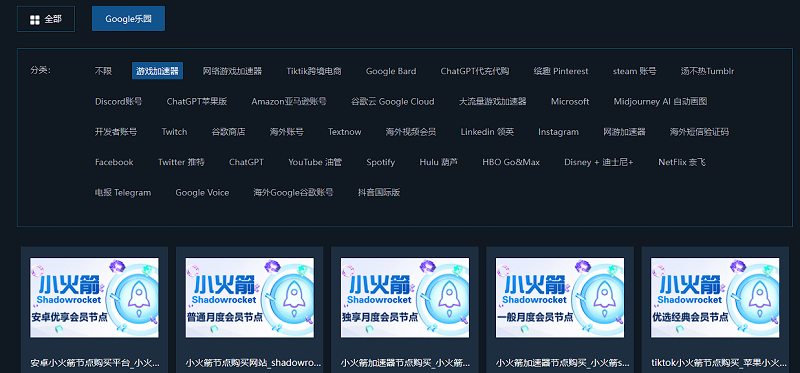The image size is (800, 373).
Task: Choose the Twitch category
Action: 174,132
